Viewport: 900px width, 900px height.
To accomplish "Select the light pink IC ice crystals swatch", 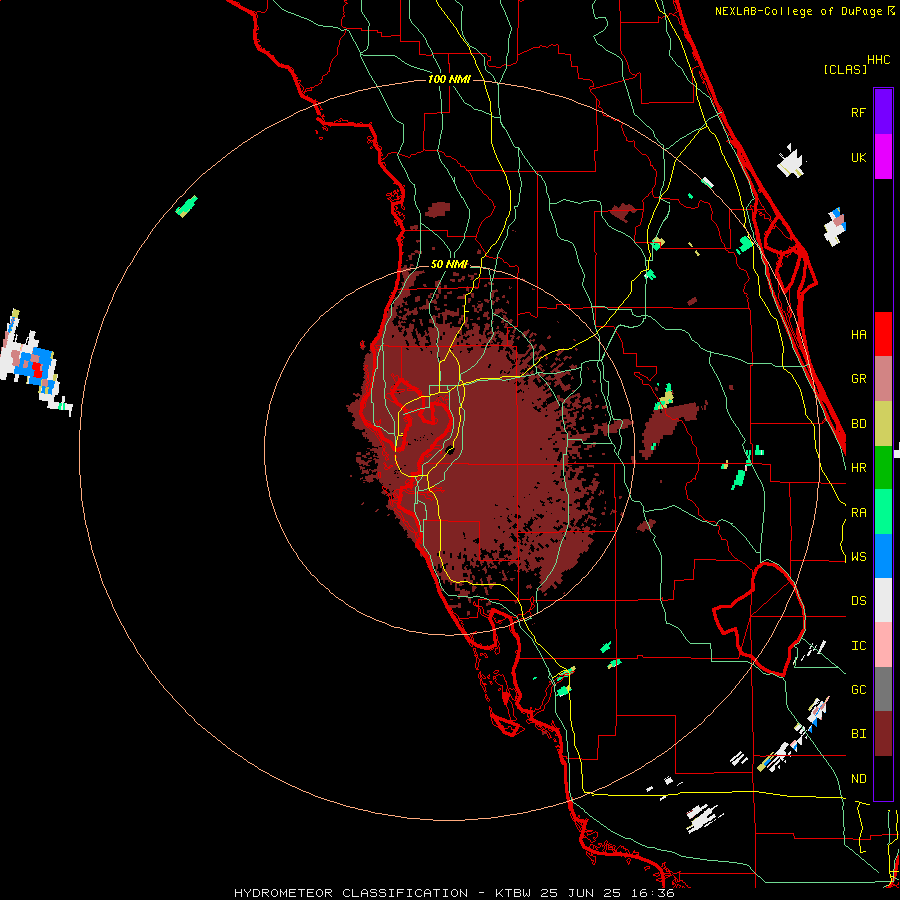I will 883,645.
